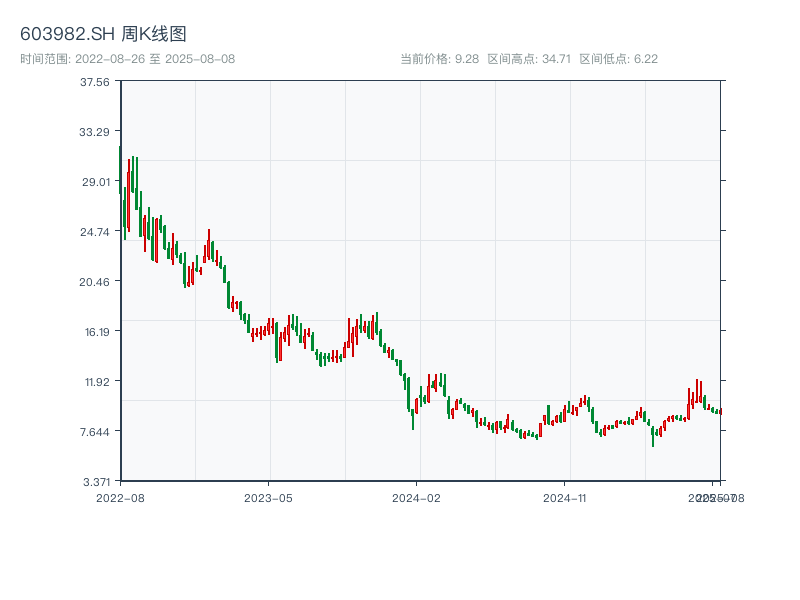Image resolution: width=800 pixels, height=600 pixels.
Task: Click the 2022-08 x-axis date label
Action: point(120,497)
